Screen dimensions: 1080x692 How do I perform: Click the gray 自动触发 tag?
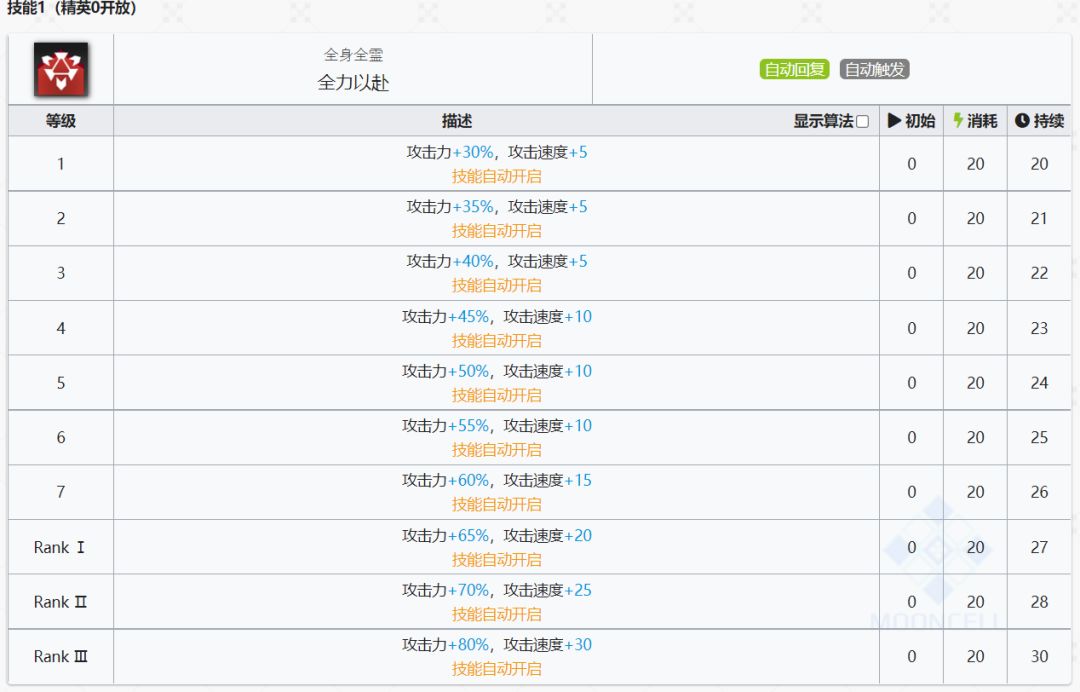click(875, 70)
